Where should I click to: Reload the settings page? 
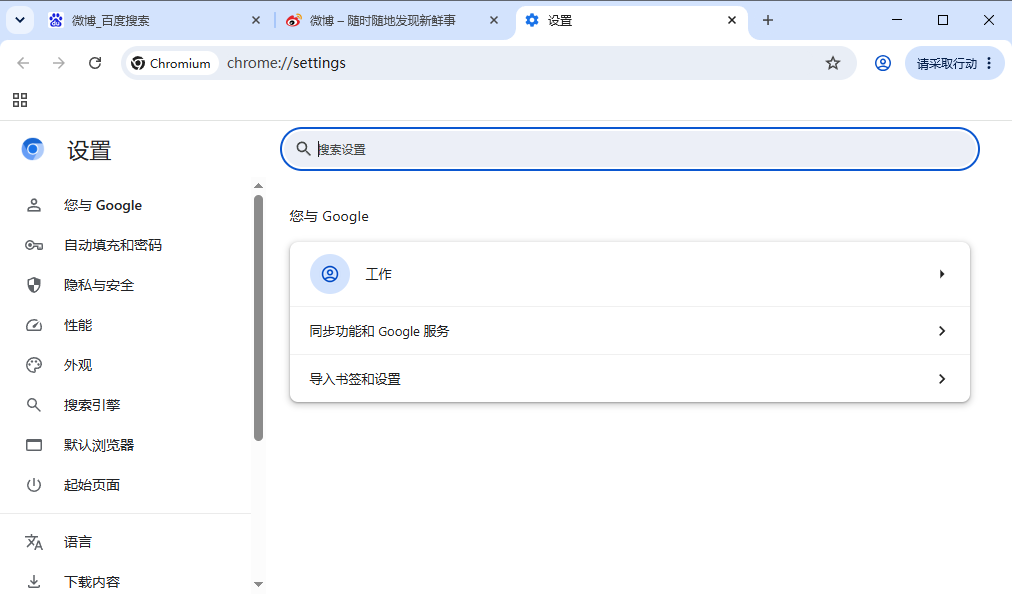95,63
